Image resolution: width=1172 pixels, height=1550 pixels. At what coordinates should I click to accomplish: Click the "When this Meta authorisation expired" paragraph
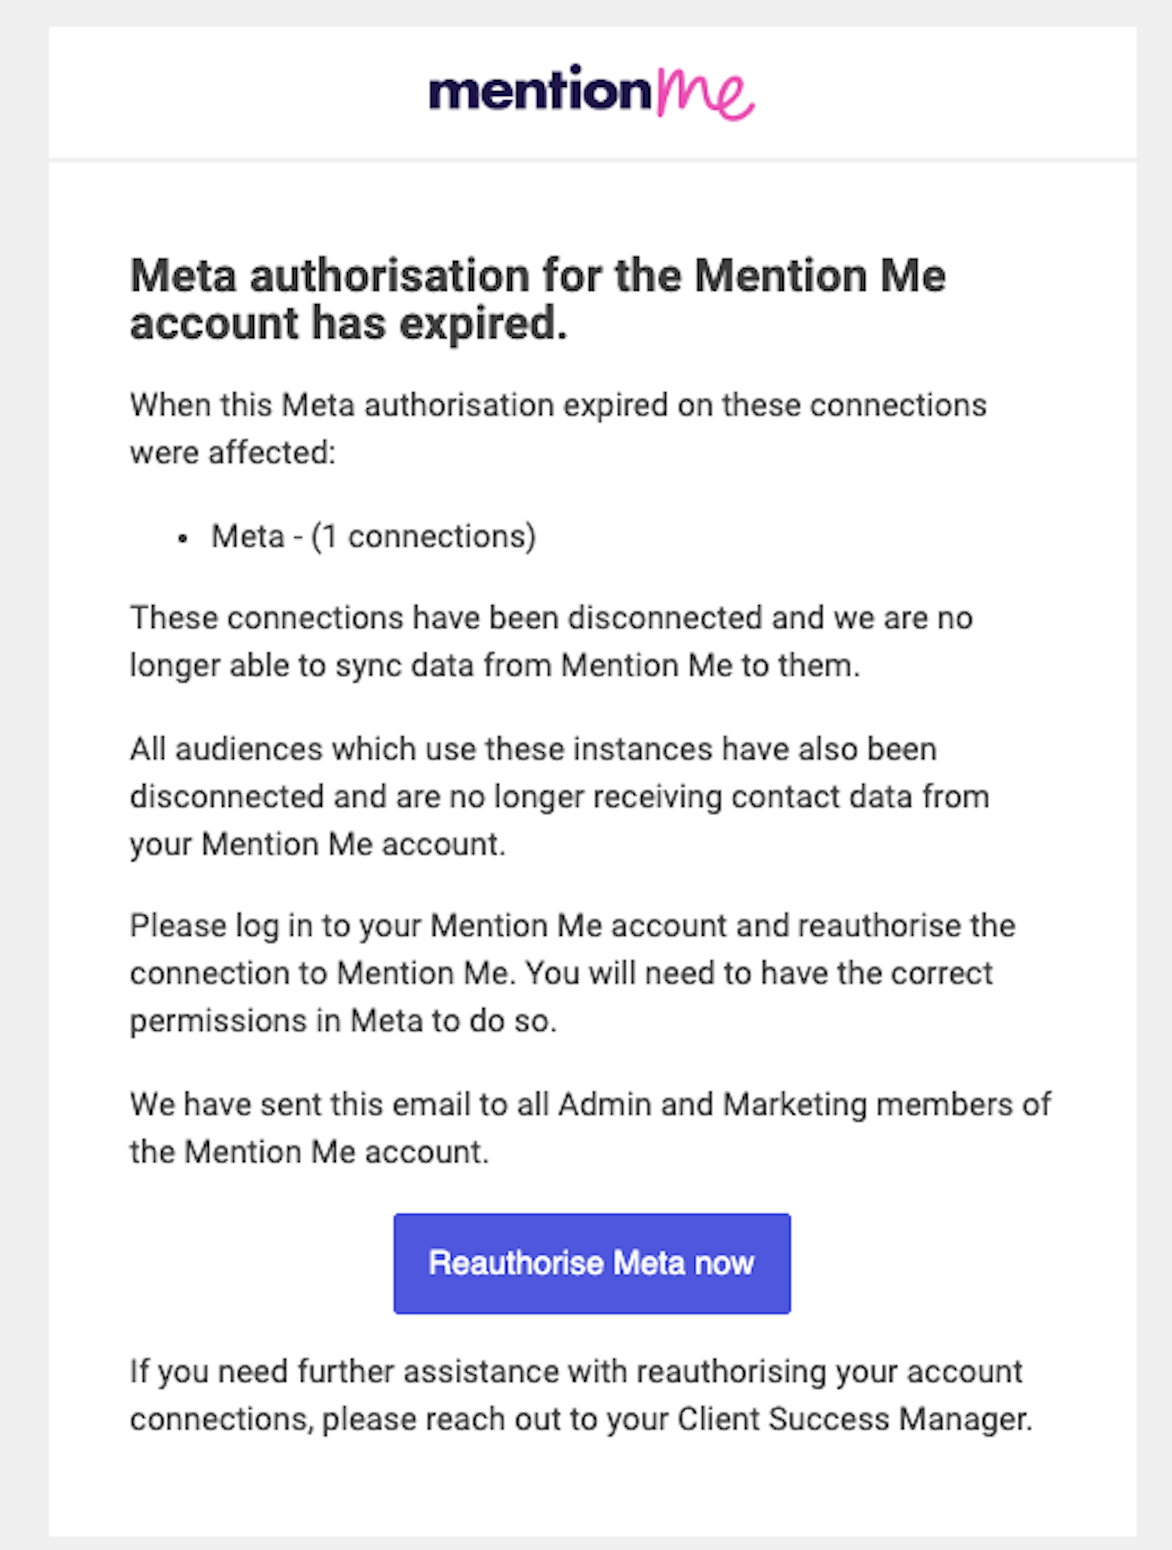(558, 429)
